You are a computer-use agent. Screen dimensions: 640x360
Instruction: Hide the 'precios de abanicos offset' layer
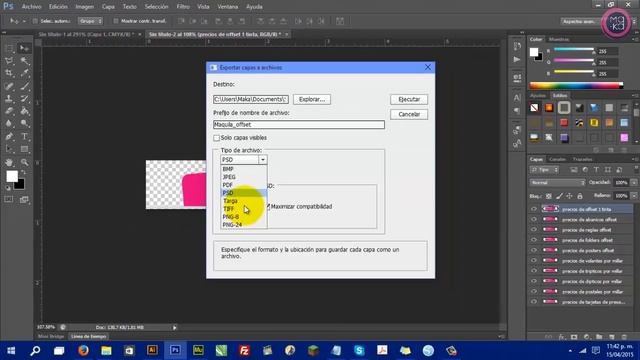pyautogui.click(x=533, y=219)
